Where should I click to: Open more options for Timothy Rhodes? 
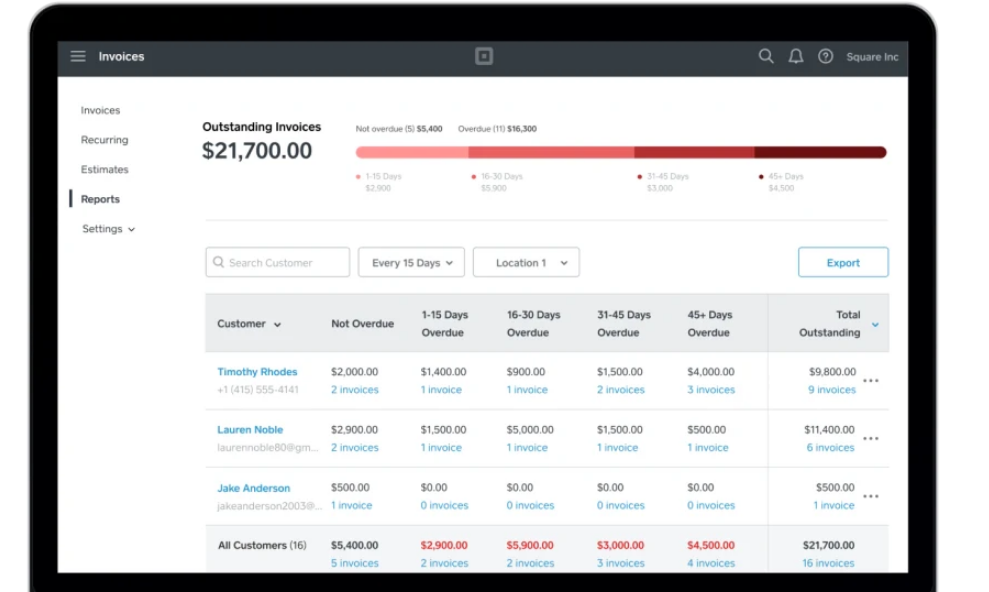click(x=871, y=381)
